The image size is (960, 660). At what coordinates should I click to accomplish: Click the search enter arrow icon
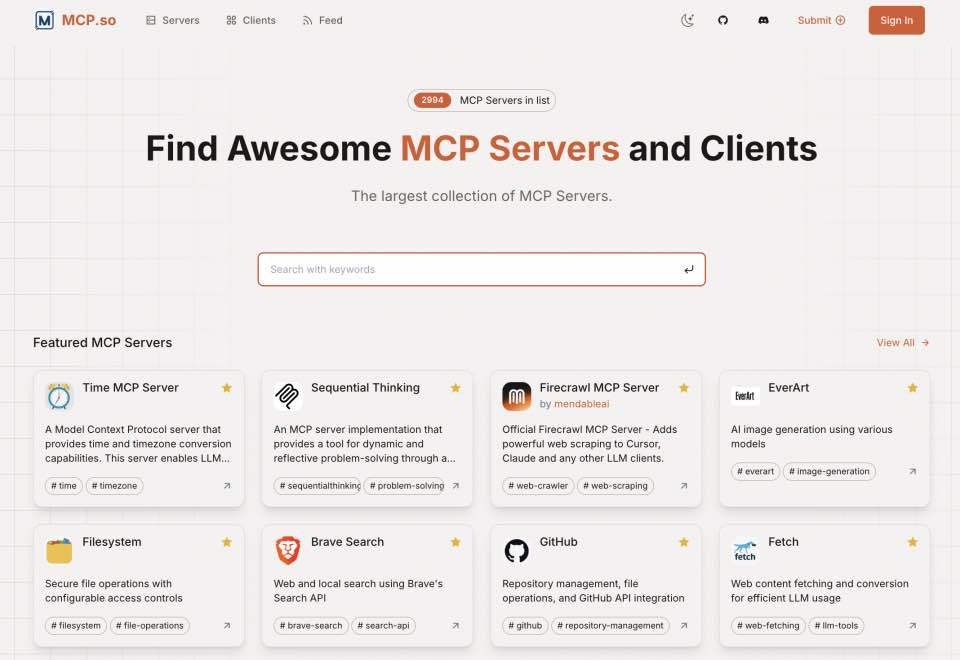(689, 269)
